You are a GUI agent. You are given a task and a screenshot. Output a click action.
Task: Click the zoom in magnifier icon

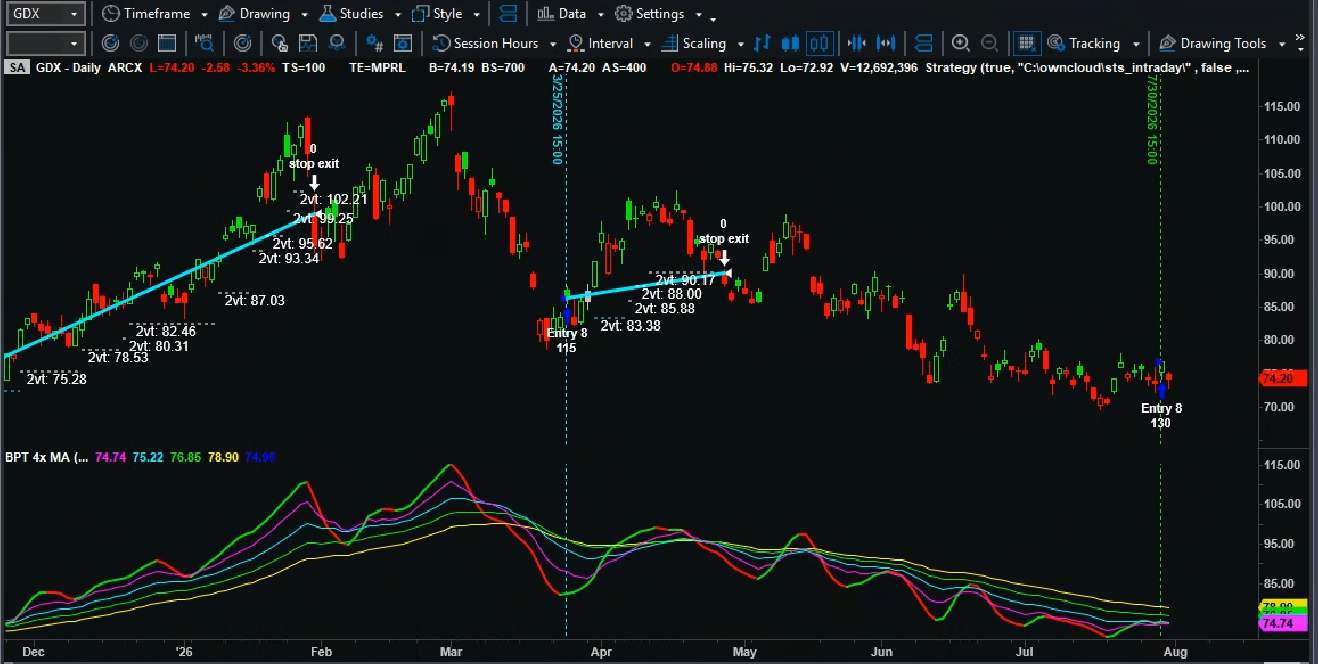[x=961, y=43]
